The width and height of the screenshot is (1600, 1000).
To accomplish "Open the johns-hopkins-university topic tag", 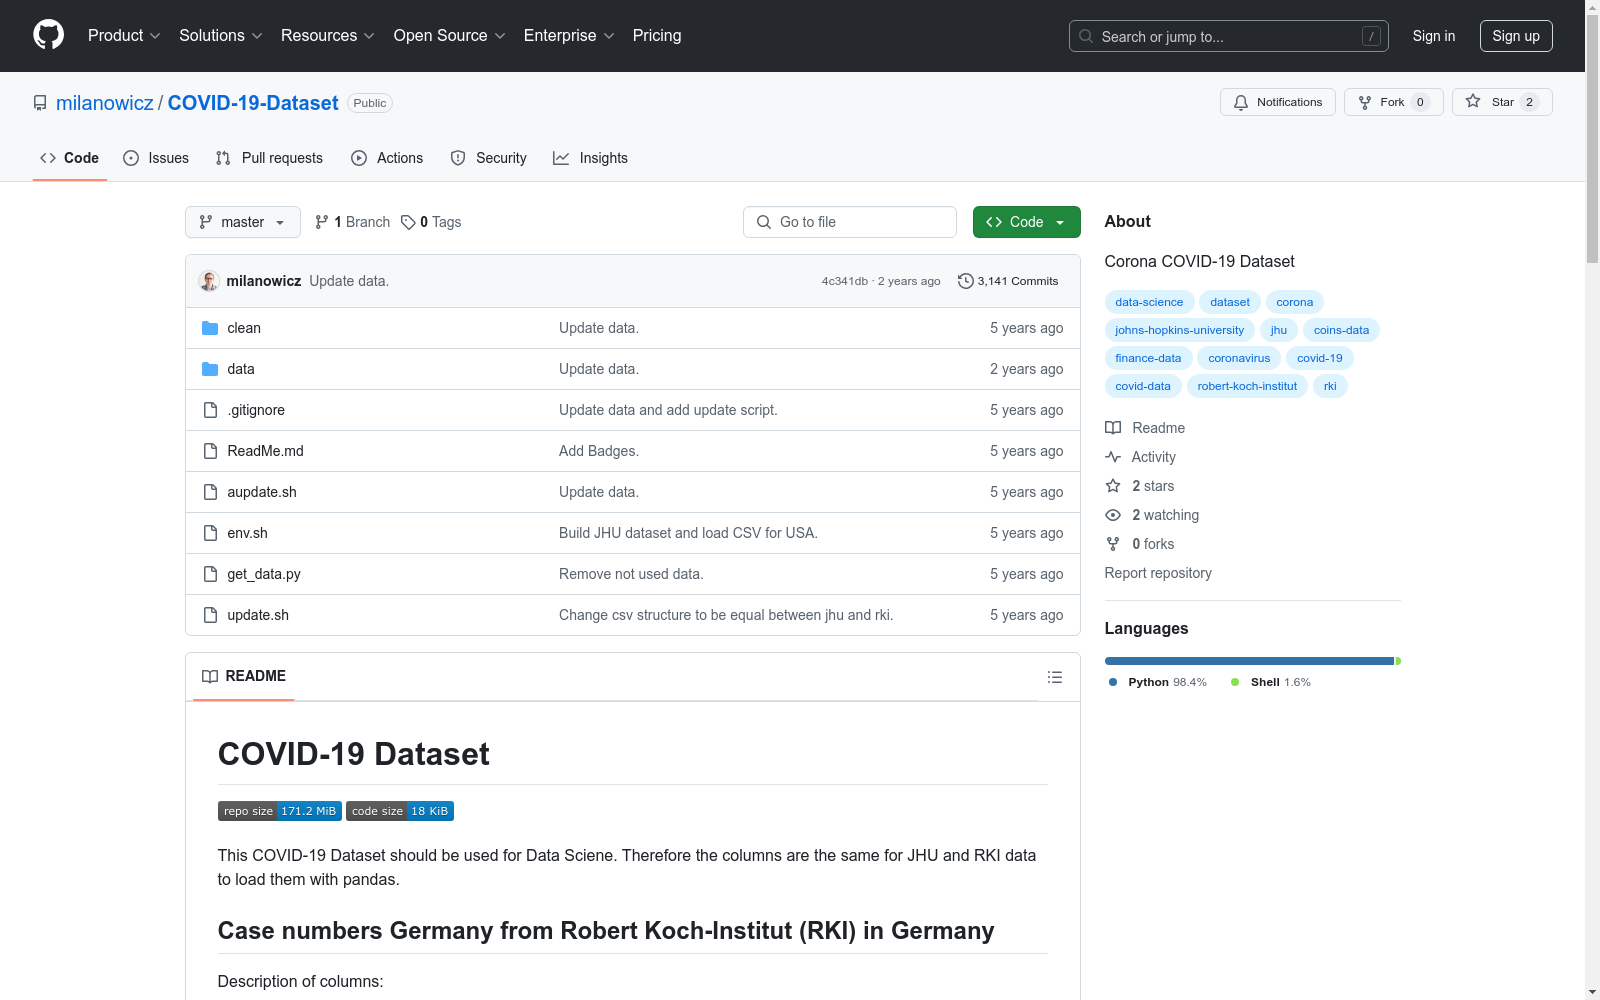I will pyautogui.click(x=1180, y=330).
